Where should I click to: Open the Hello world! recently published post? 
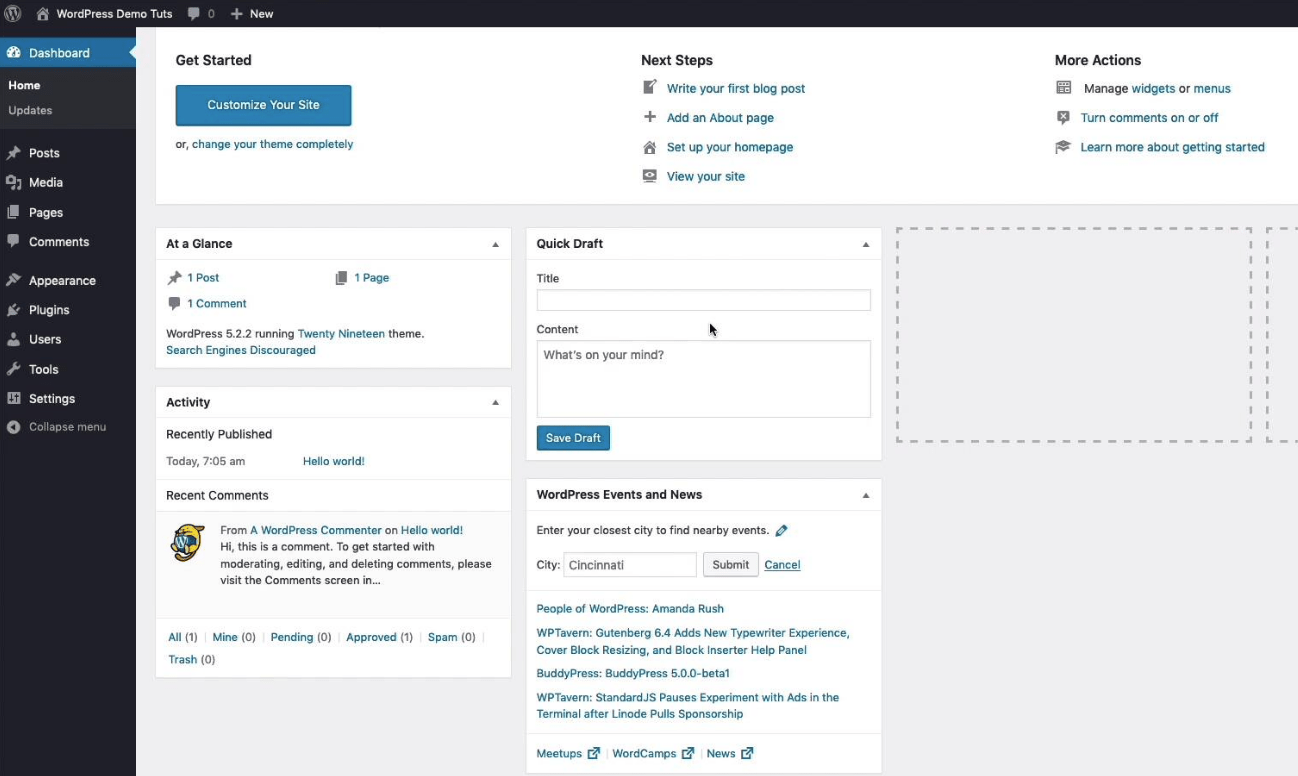coord(334,461)
